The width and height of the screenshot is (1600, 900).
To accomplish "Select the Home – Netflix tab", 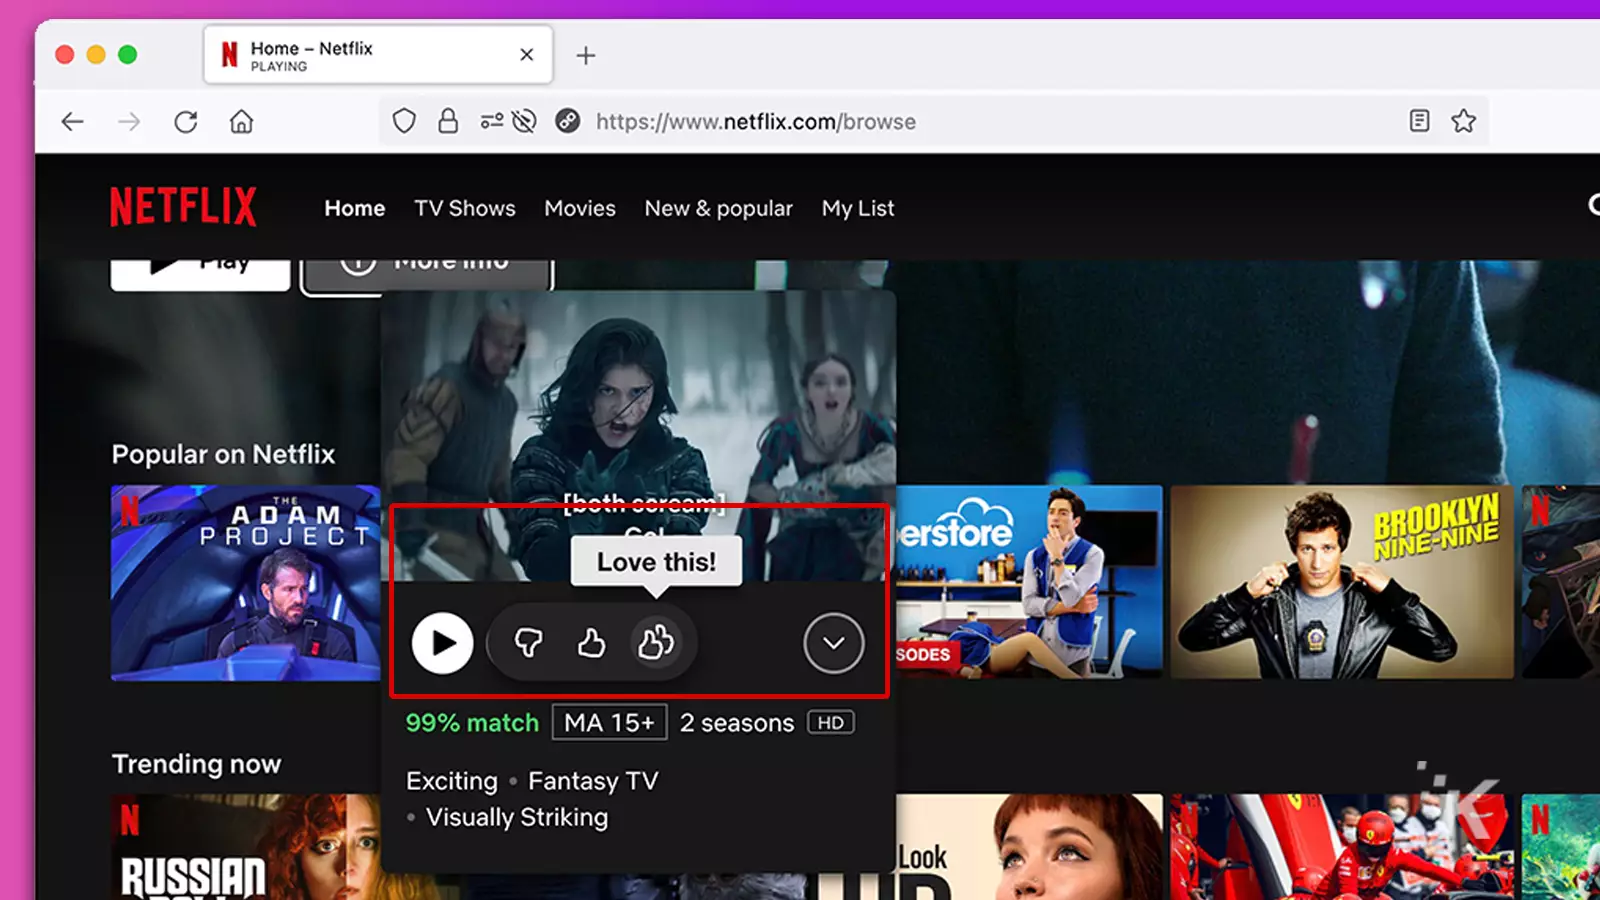I will [x=378, y=55].
